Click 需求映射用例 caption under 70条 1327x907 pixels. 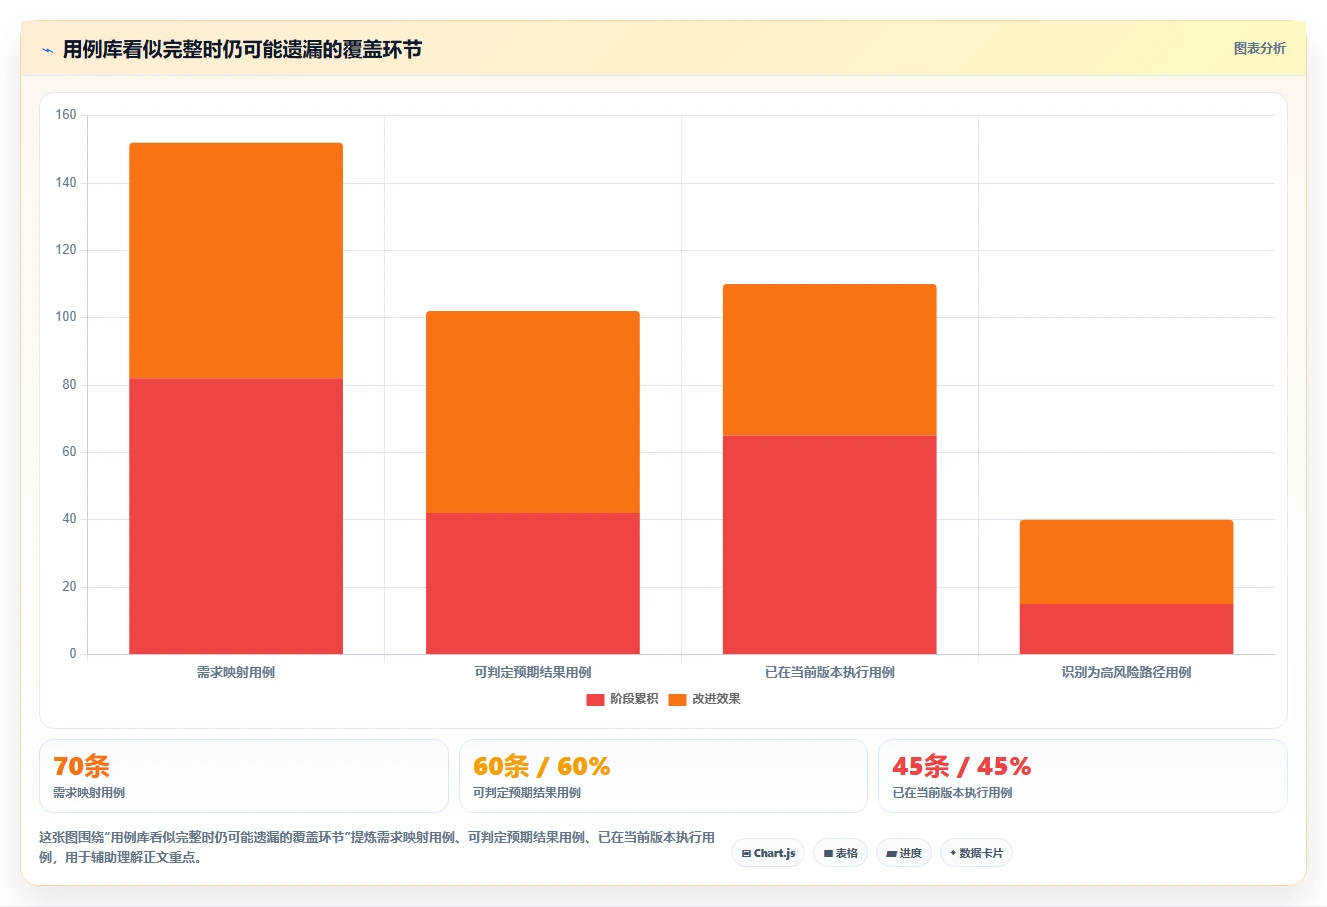tap(89, 793)
